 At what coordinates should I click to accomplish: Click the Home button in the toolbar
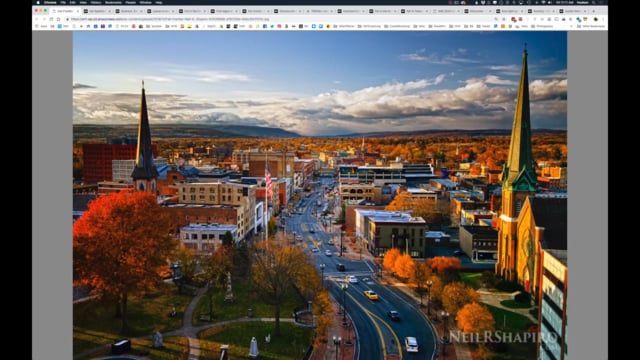(x=58, y=19)
